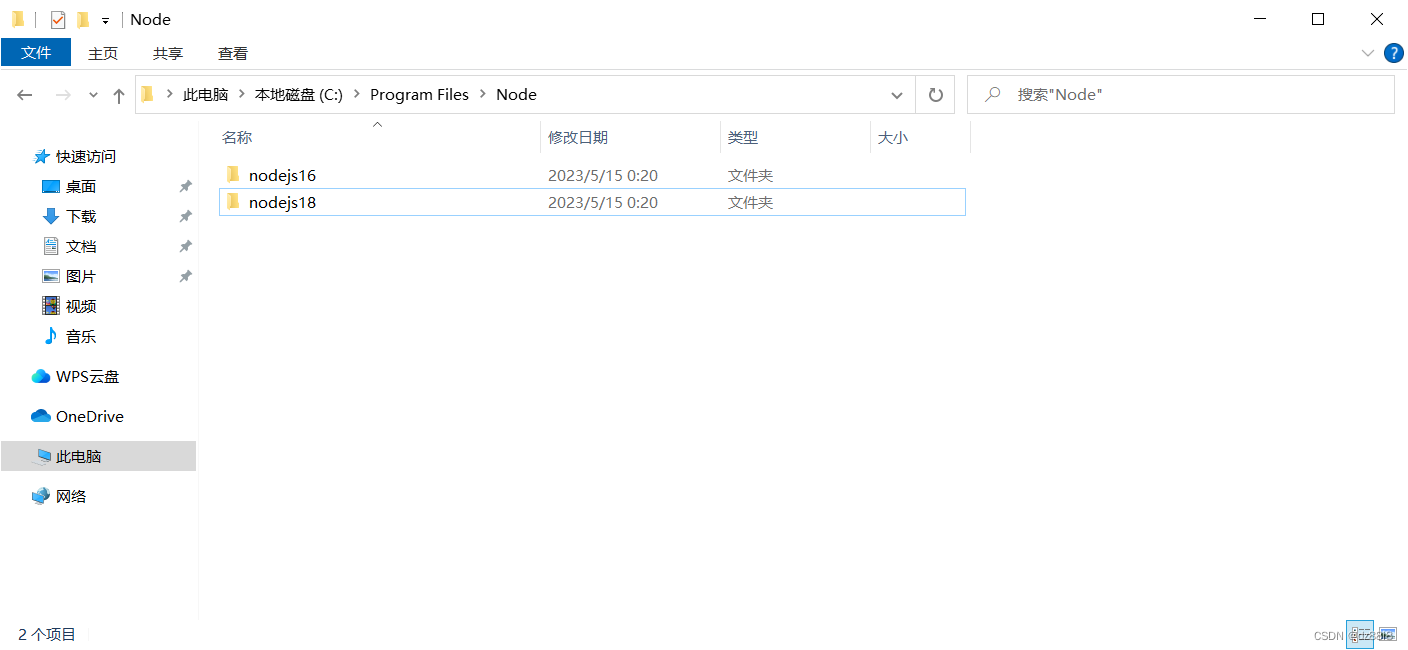
Task: Switch to large thumbnails view in status bar
Action: (1388, 634)
